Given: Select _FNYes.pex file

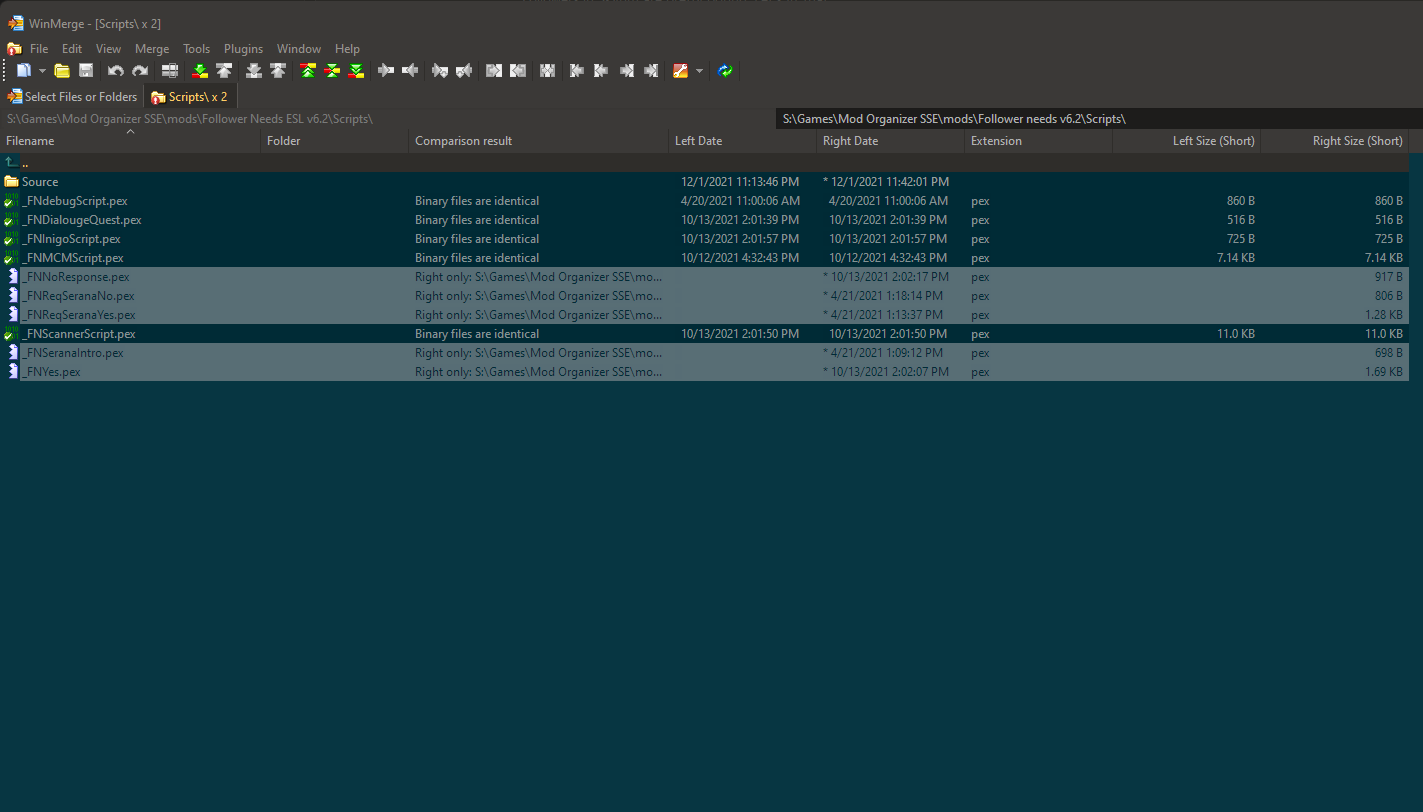Looking at the screenshot, I should click(704, 372).
